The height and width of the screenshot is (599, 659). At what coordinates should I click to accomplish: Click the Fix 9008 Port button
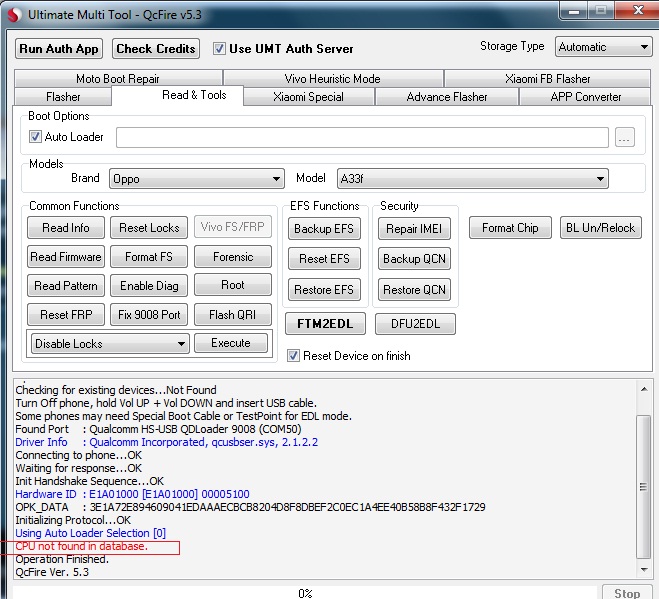point(149,315)
